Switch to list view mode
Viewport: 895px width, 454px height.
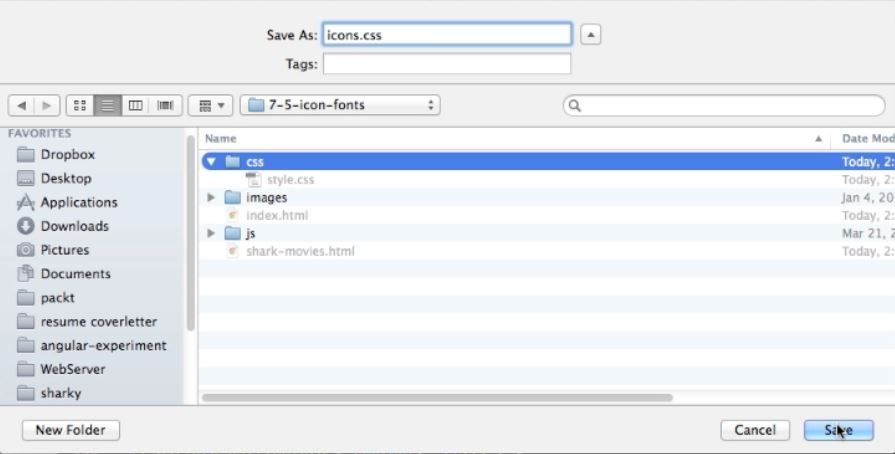(105, 105)
